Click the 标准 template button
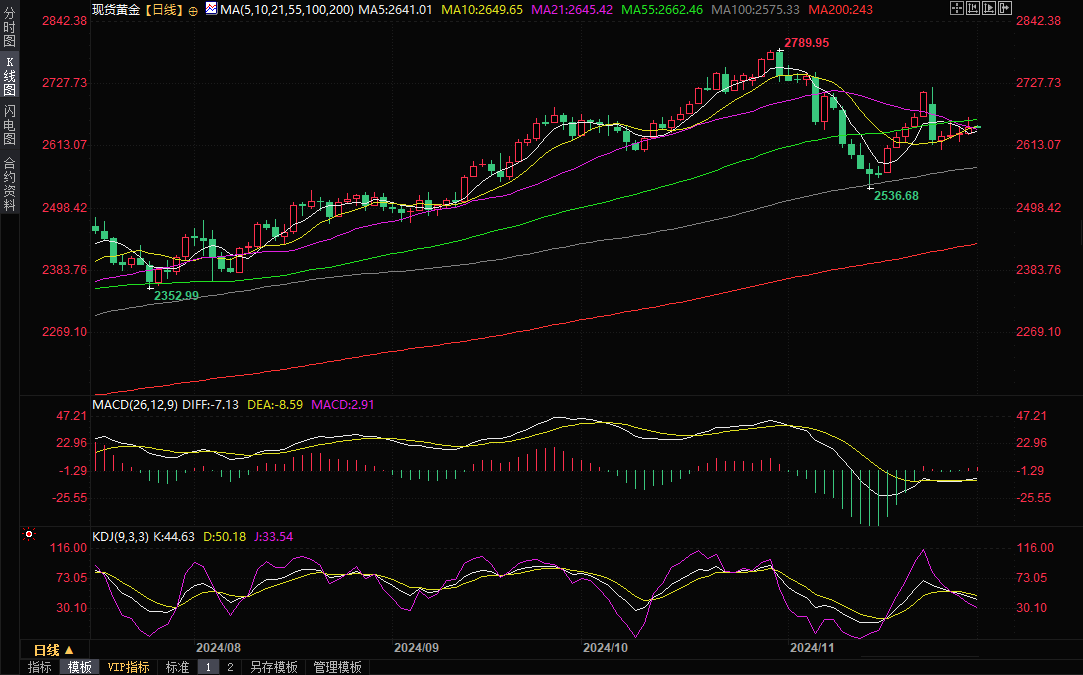1083x675 pixels. (x=177, y=667)
